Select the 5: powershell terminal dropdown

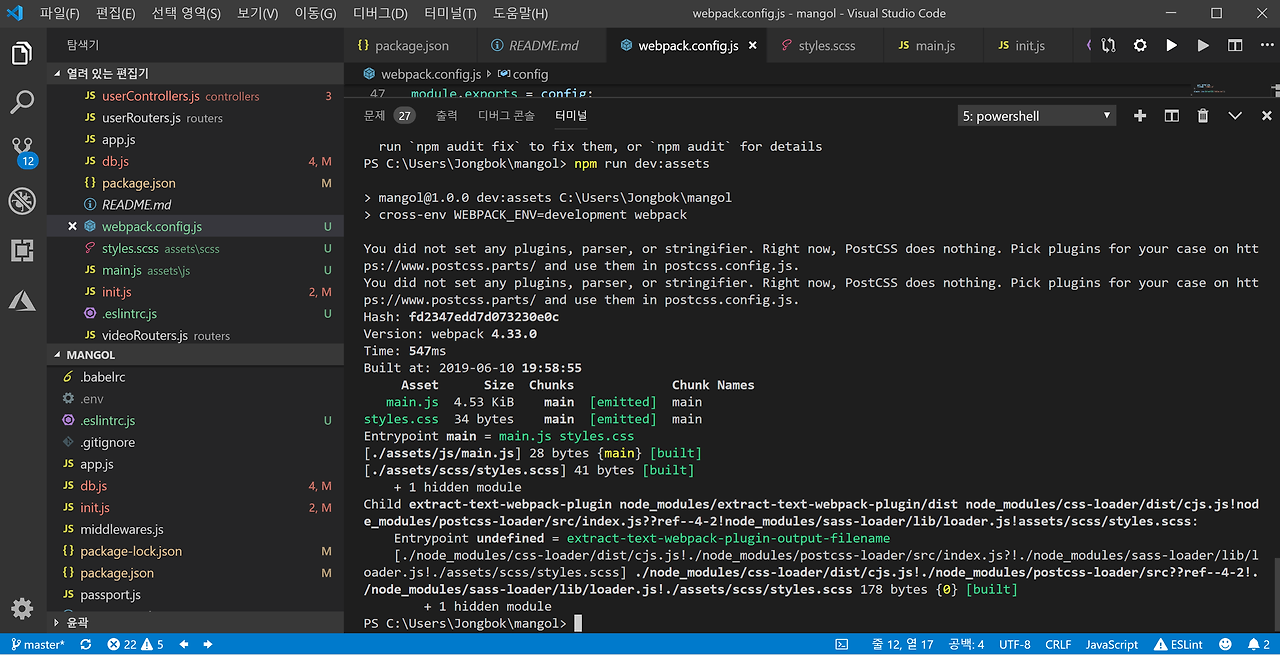coord(1036,116)
